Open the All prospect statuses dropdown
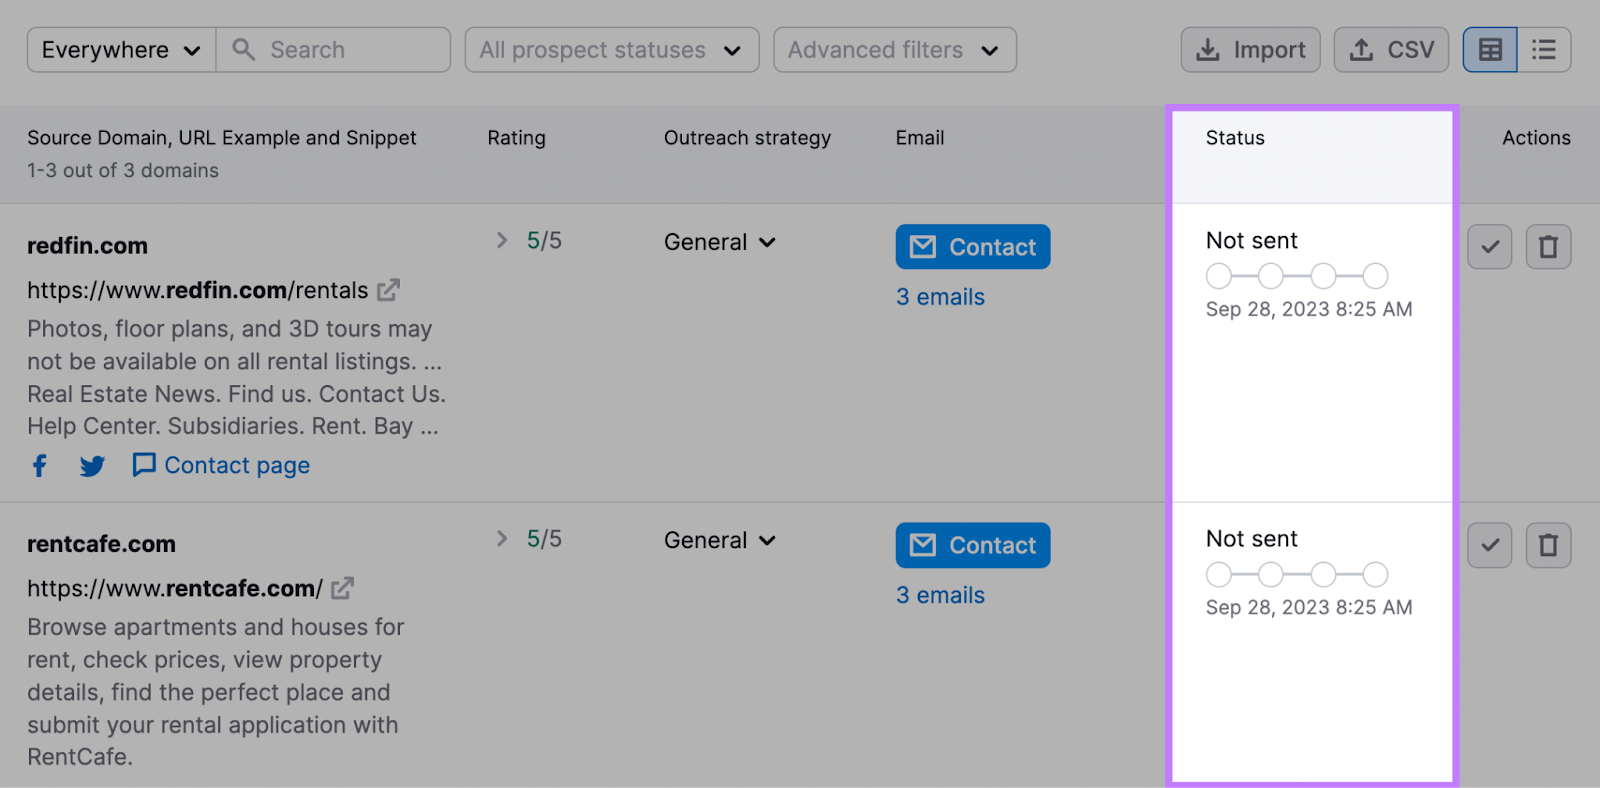The image size is (1600, 788). pyautogui.click(x=611, y=49)
